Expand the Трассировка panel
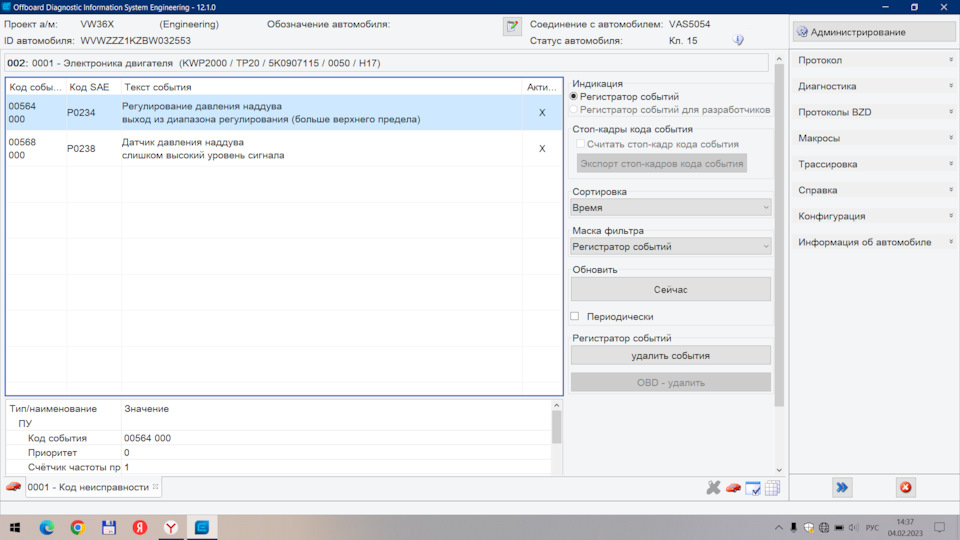The height and width of the screenshot is (540, 960). pyautogui.click(x=874, y=164)
